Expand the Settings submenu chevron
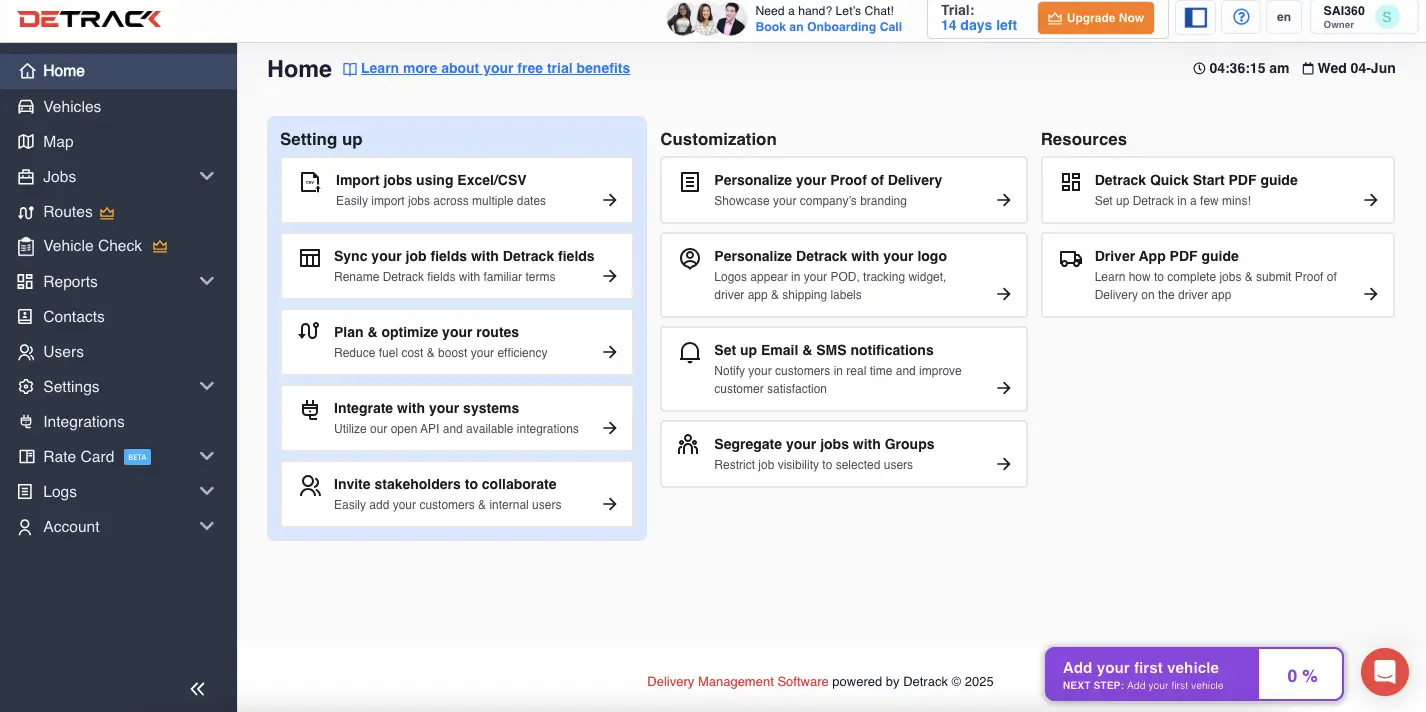This screenshot has height=712, width=1426. [207, 387]
